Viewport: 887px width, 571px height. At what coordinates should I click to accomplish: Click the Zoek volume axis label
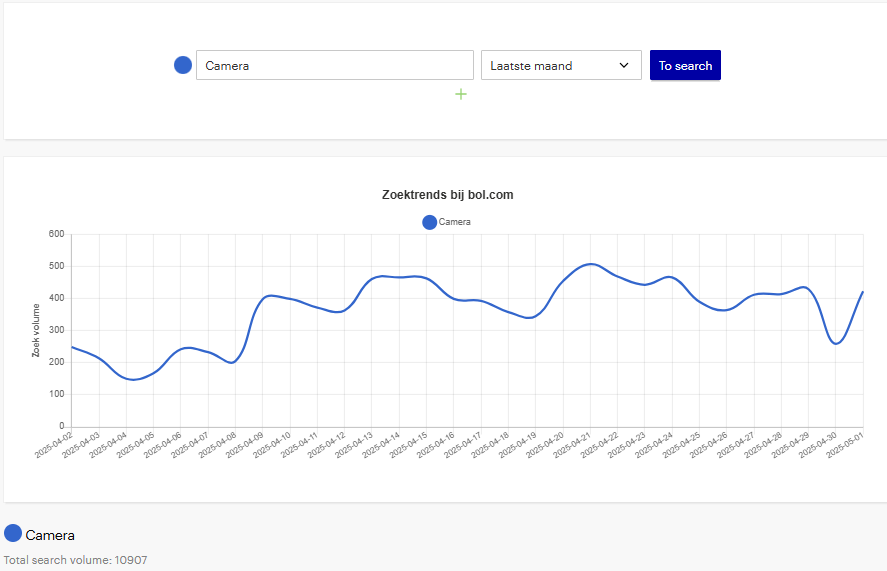coord(36,330)
